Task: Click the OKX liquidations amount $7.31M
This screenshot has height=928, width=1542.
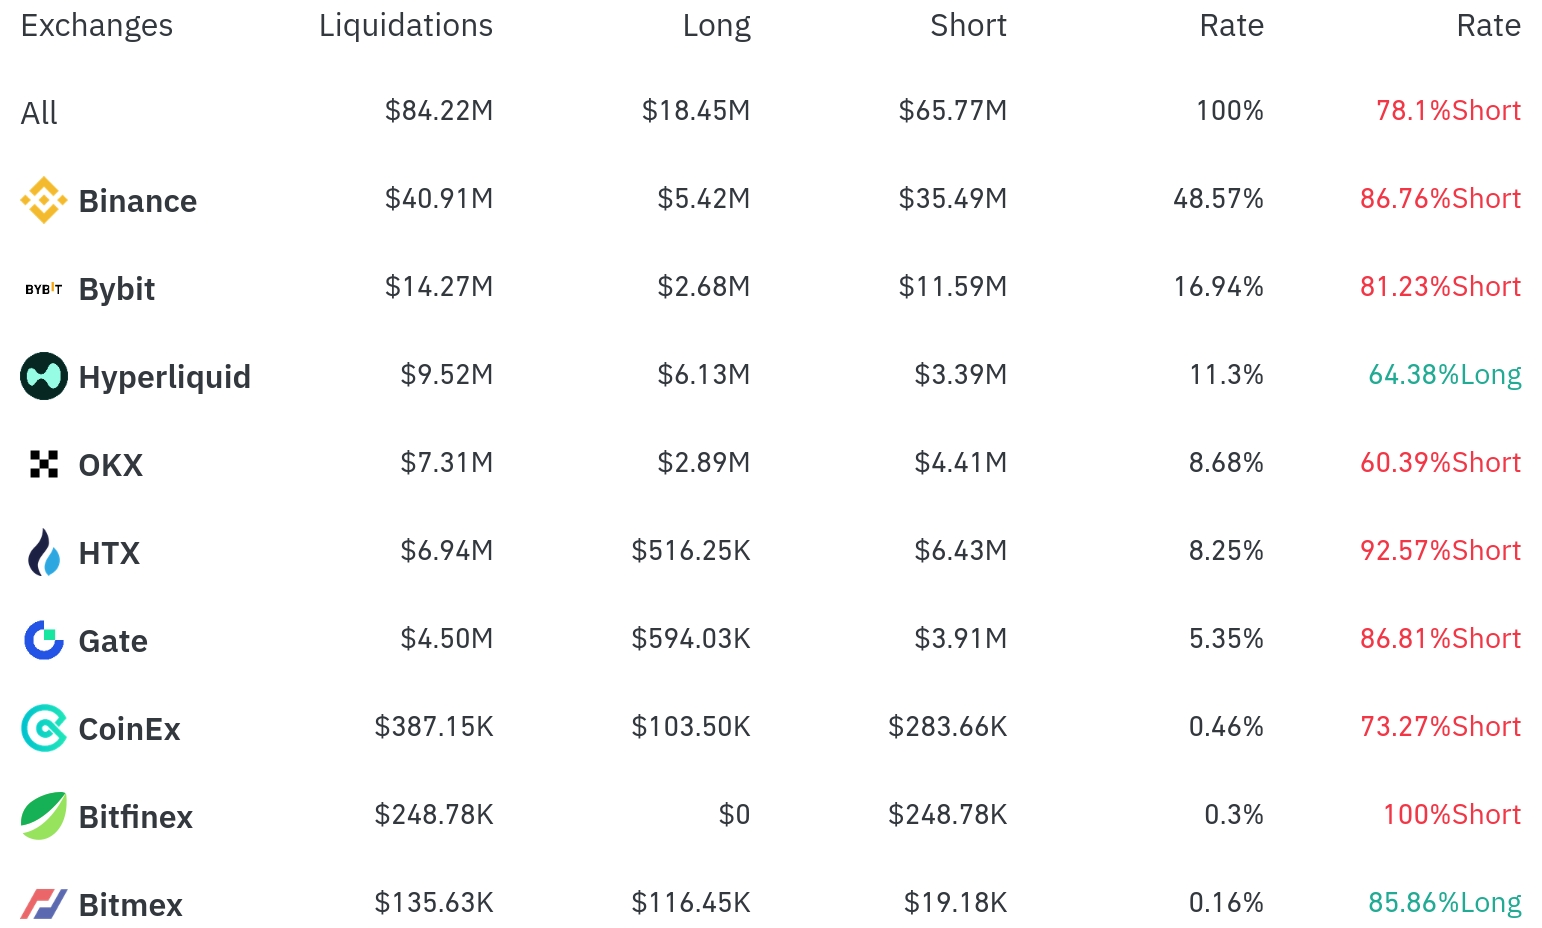Action: 446,463
